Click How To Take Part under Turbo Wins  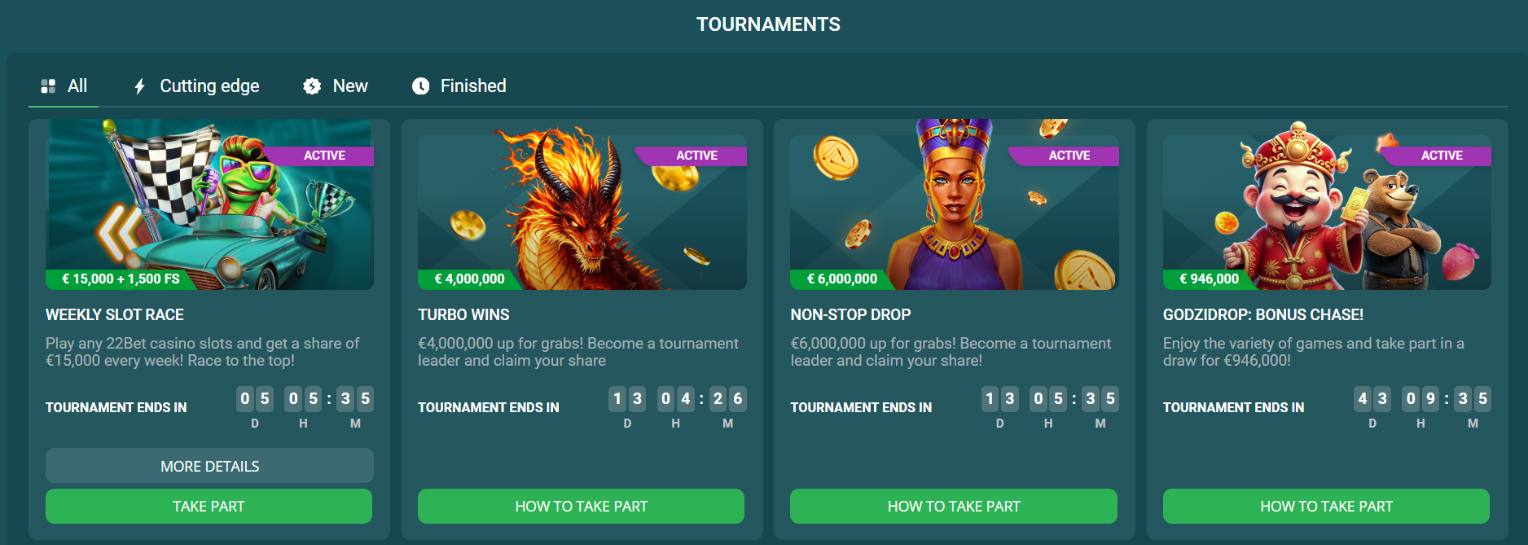(x=581, y=506)
